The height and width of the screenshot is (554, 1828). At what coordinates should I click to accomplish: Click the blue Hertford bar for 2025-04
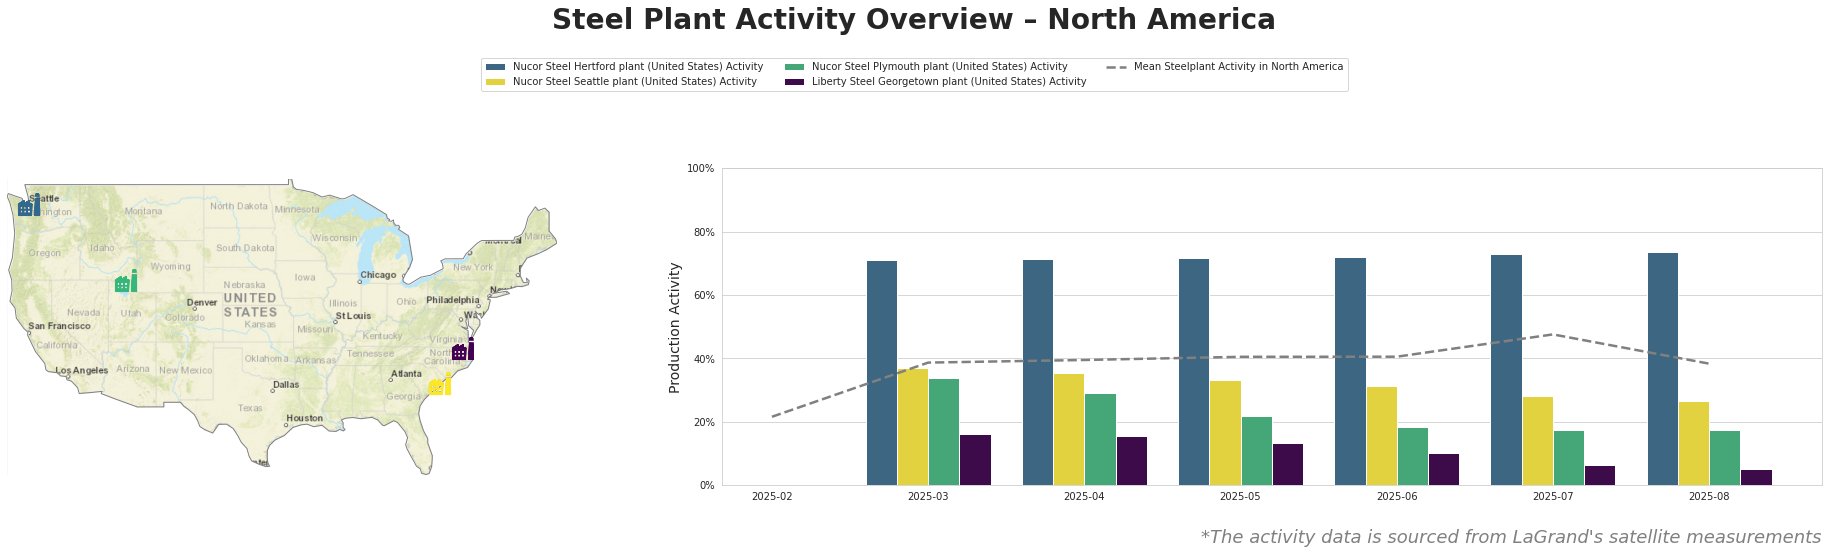click(1038, 372)
